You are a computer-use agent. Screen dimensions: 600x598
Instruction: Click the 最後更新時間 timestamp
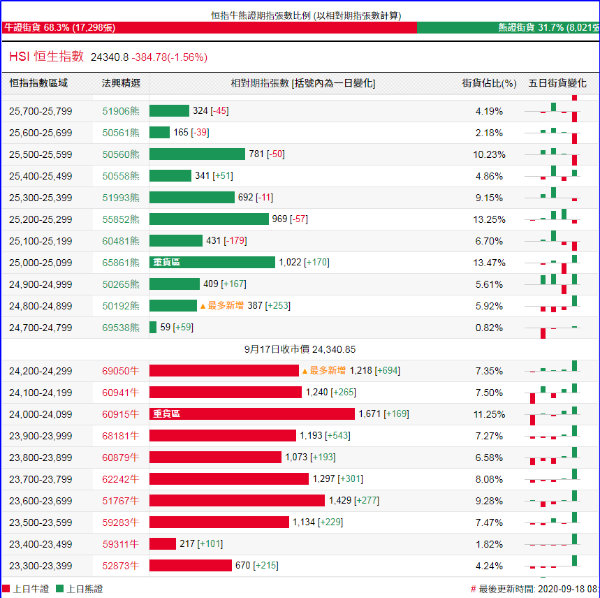pos(535,589)
